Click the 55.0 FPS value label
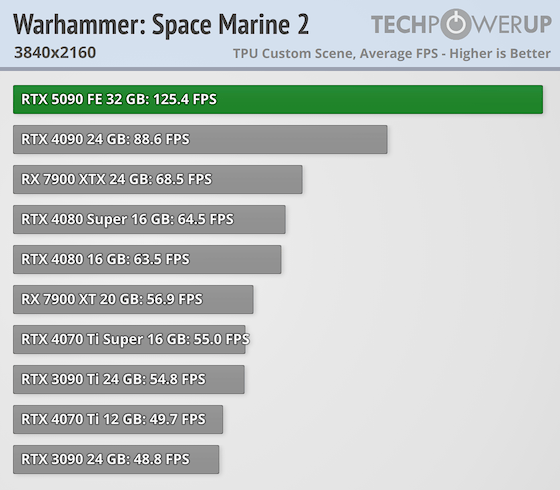560x490 pixels. click(x=221, y=339)
